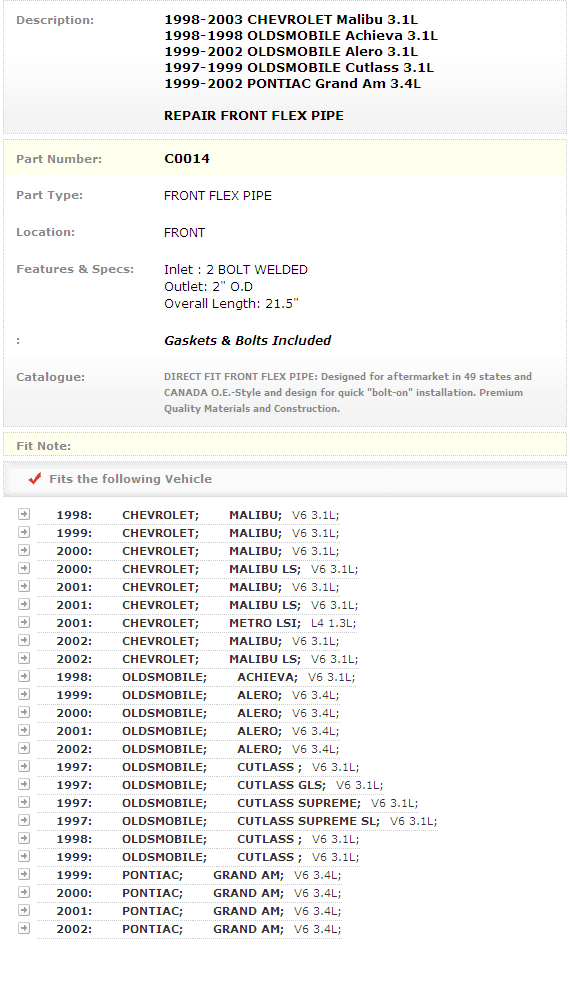Click the 'Part Number:' label
570x997 pixels.
pyautogui.click(x=59, y=159)
